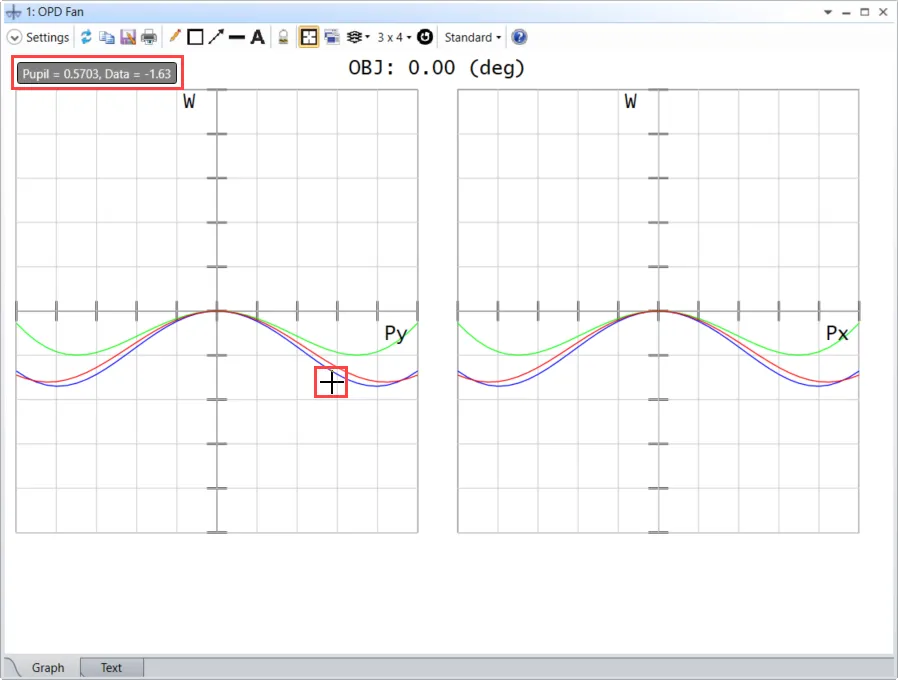Image resolution: width=898 pixels, height=680 pixels.
Task: Open the 3 x 4 layout dropdown
Action: tap(394, 37)
